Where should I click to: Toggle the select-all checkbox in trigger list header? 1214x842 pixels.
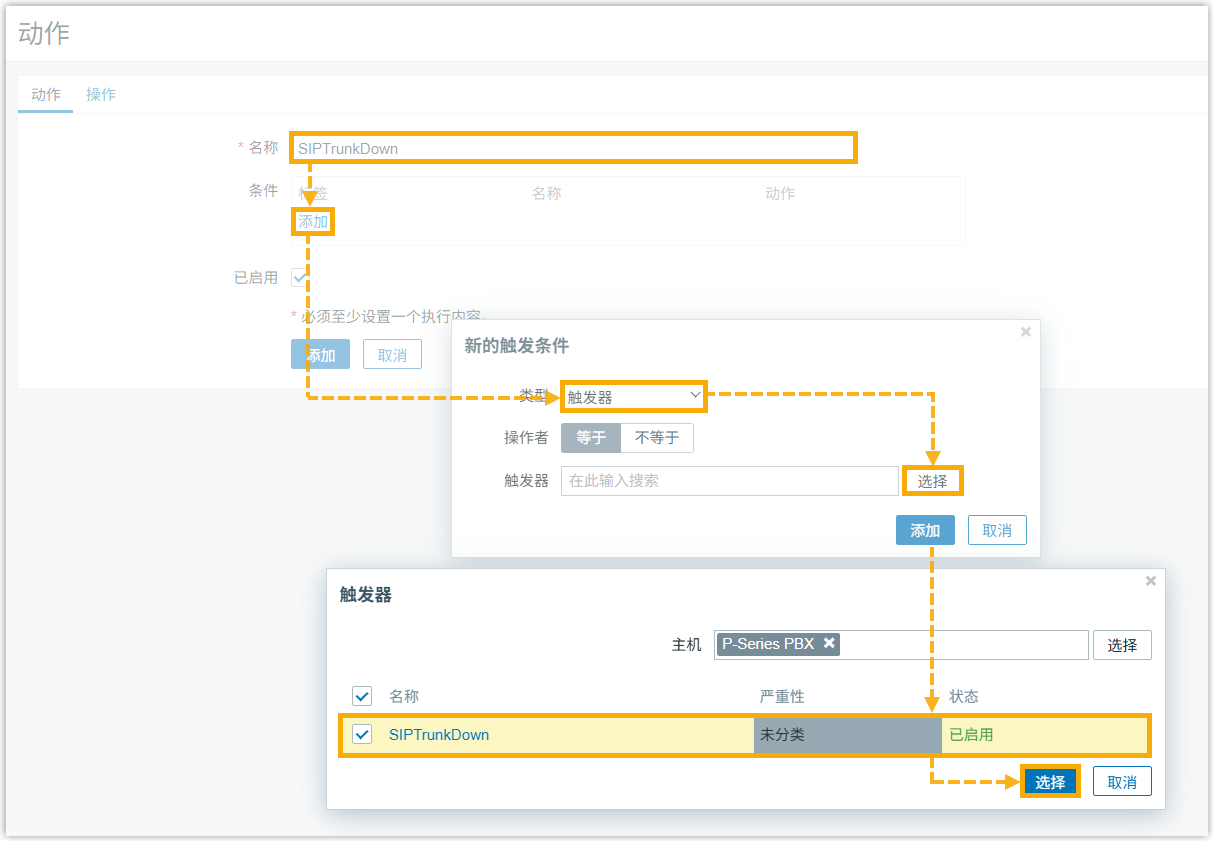pos(362,696)
